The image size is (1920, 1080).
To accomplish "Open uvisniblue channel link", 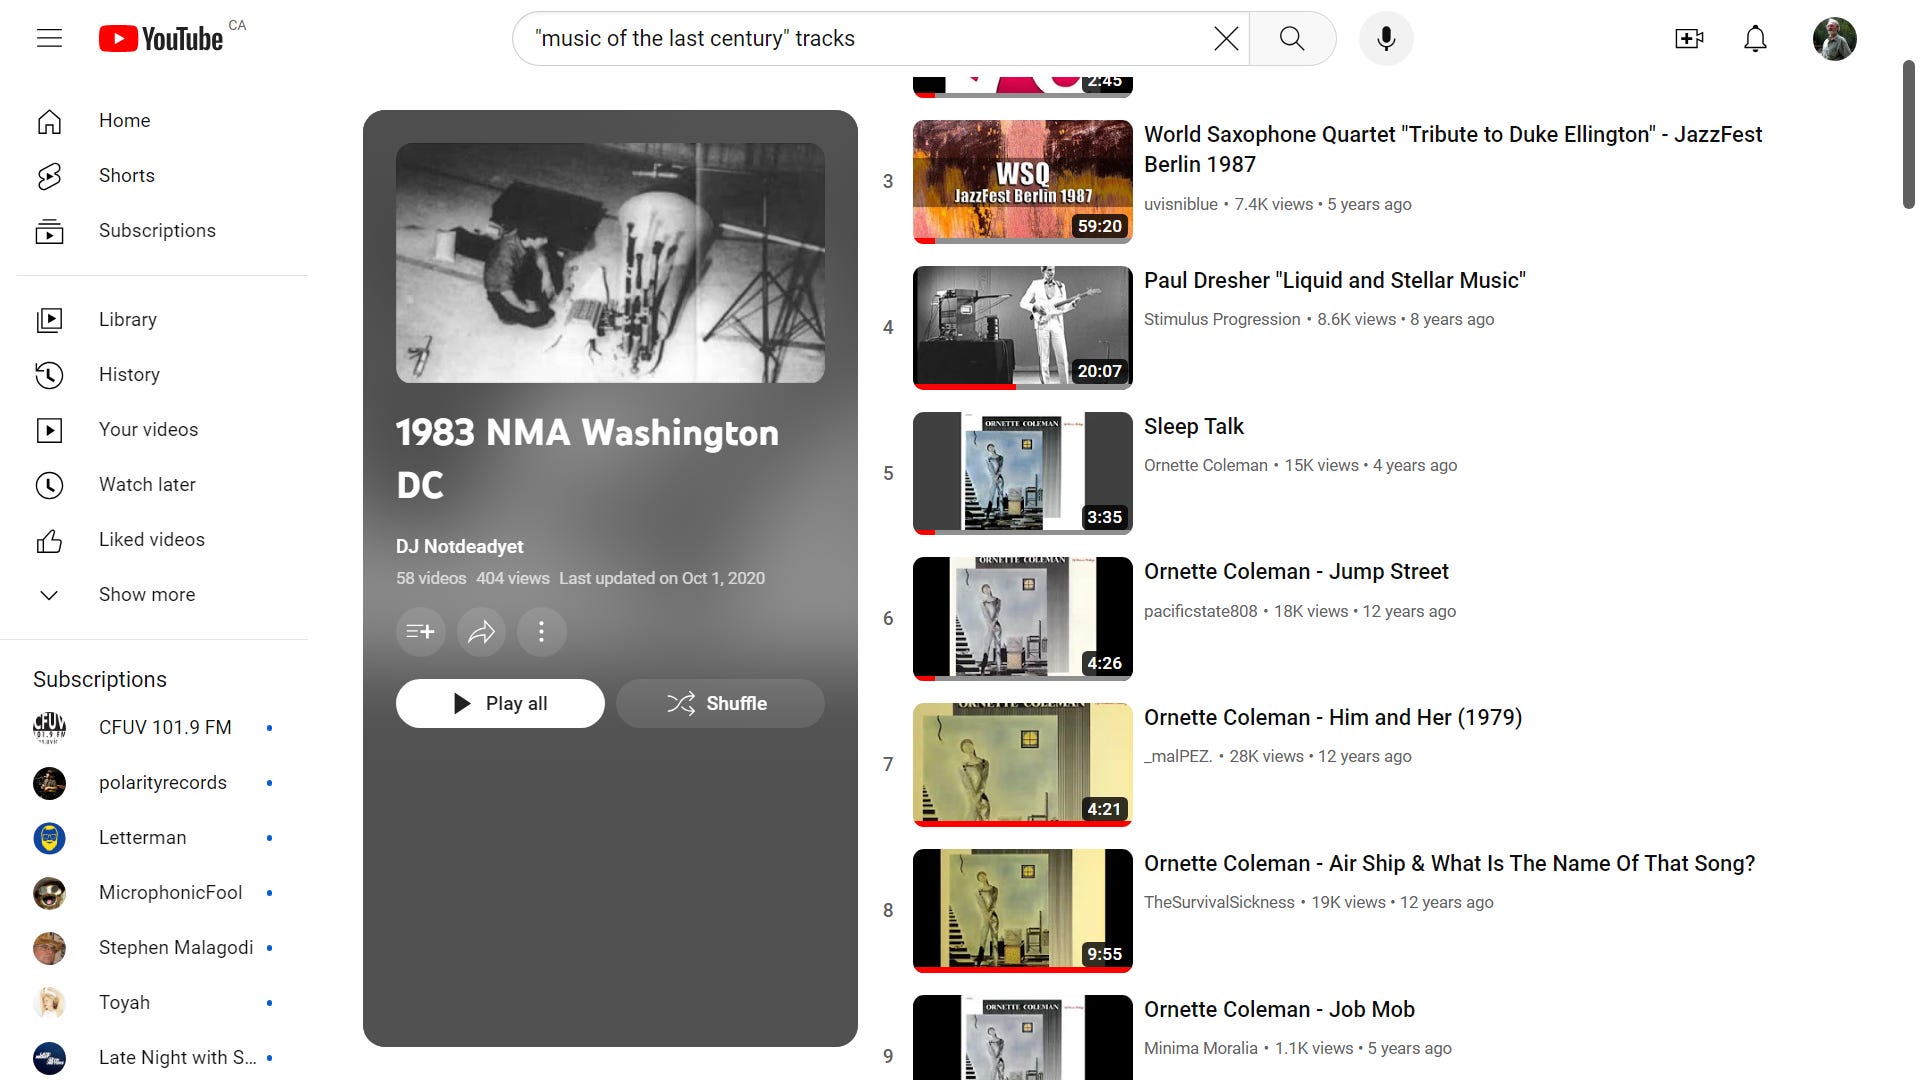I will pyautogui.click(x=1181, y=204).
